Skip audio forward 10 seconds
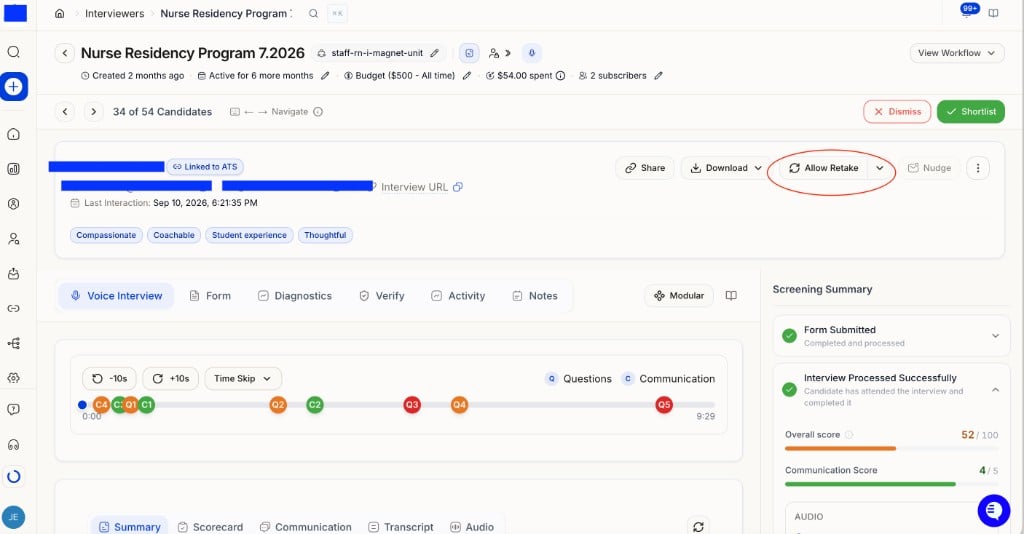The image size is (1024, 534). tap(170, 379)
